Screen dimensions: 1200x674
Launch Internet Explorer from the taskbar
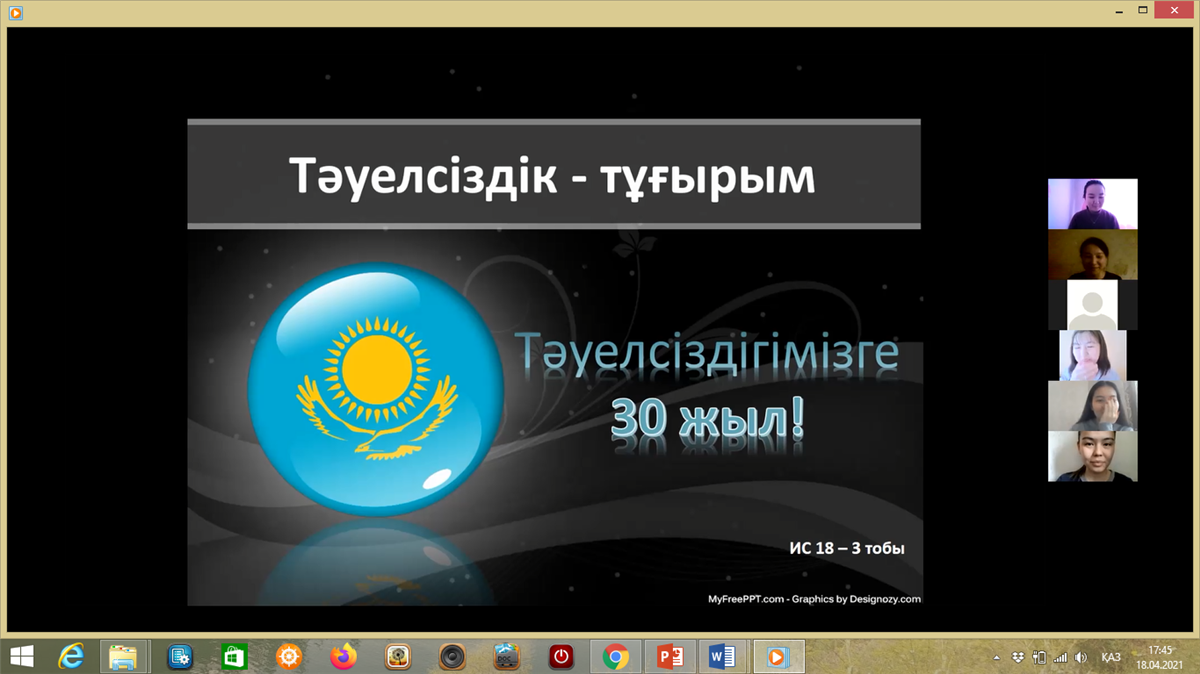click(71, 656)
